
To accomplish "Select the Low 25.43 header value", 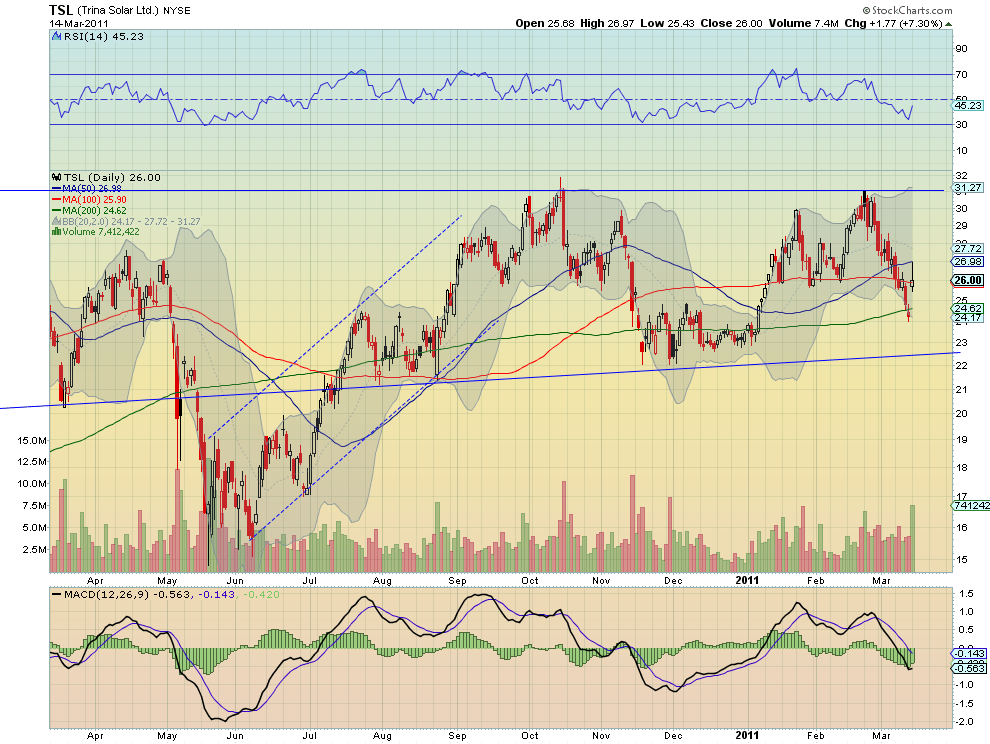I will click(x=667, y=23).
